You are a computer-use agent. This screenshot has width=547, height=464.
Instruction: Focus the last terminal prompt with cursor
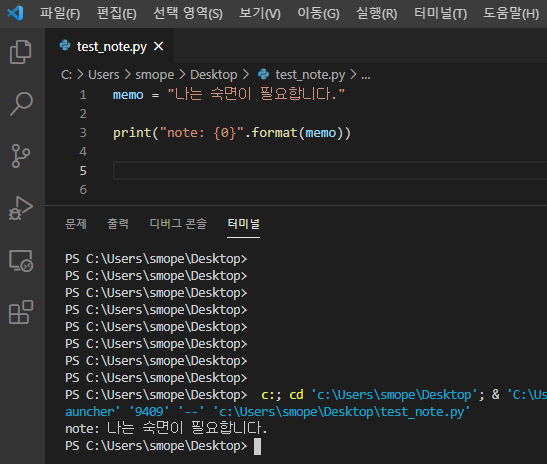(x=163, y=446)
